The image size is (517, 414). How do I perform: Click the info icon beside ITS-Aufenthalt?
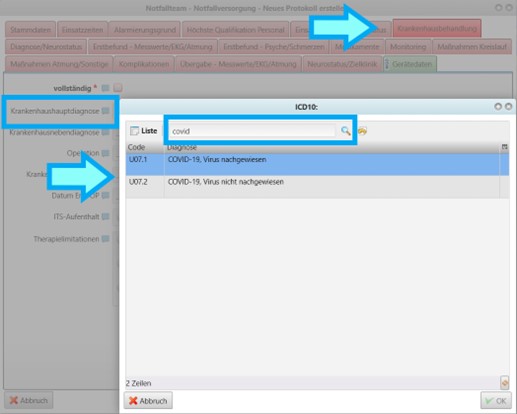pos(105,217)
